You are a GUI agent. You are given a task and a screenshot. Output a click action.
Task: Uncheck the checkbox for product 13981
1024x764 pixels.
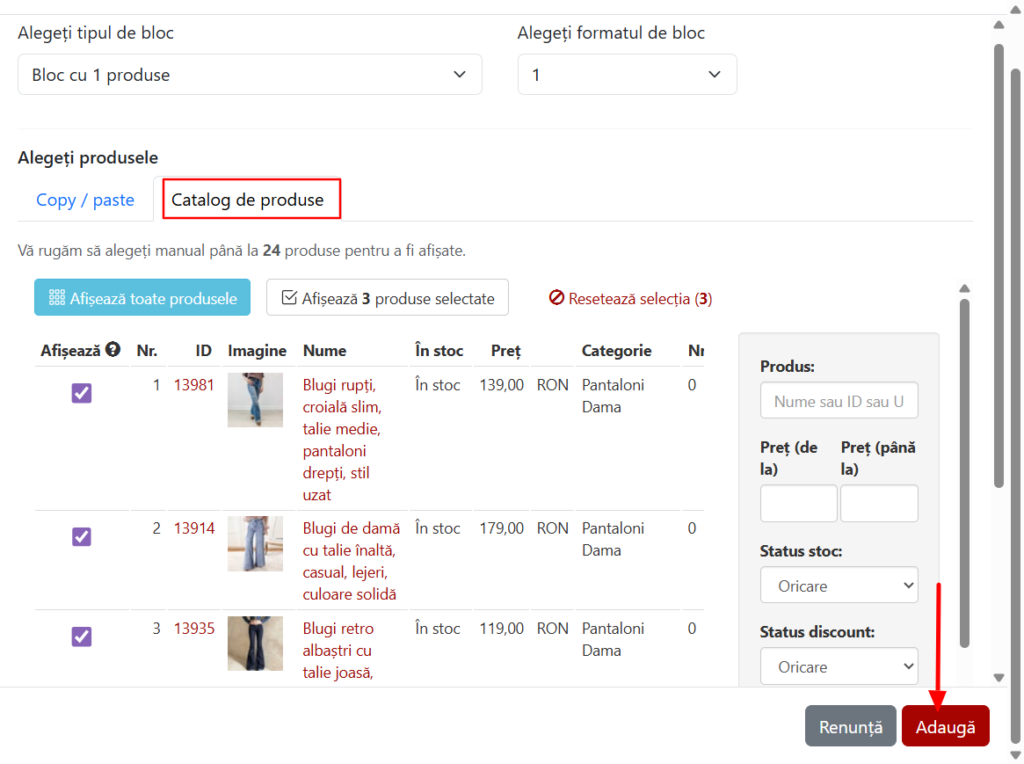(82, 393)
